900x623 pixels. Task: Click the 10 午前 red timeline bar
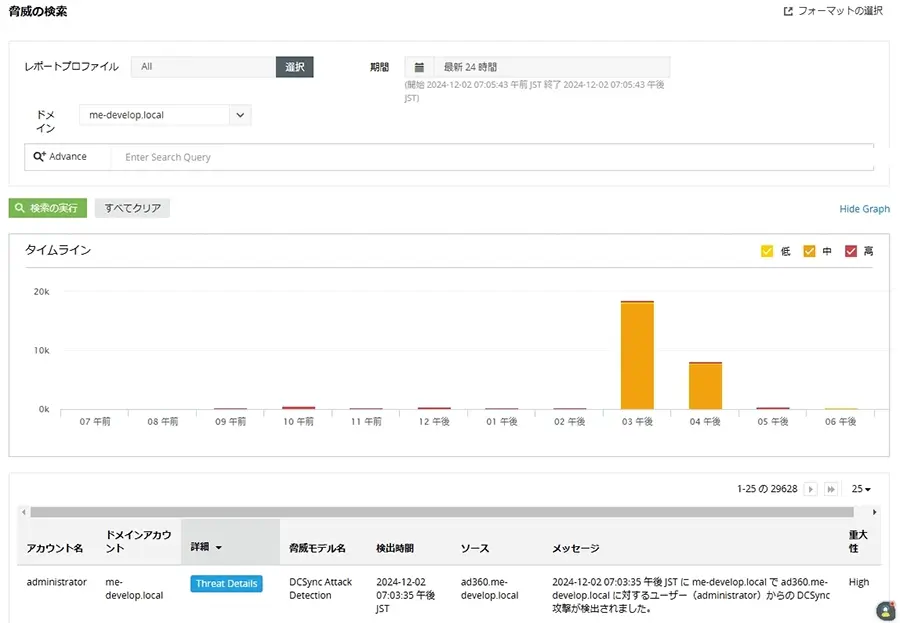pos(298,408)
